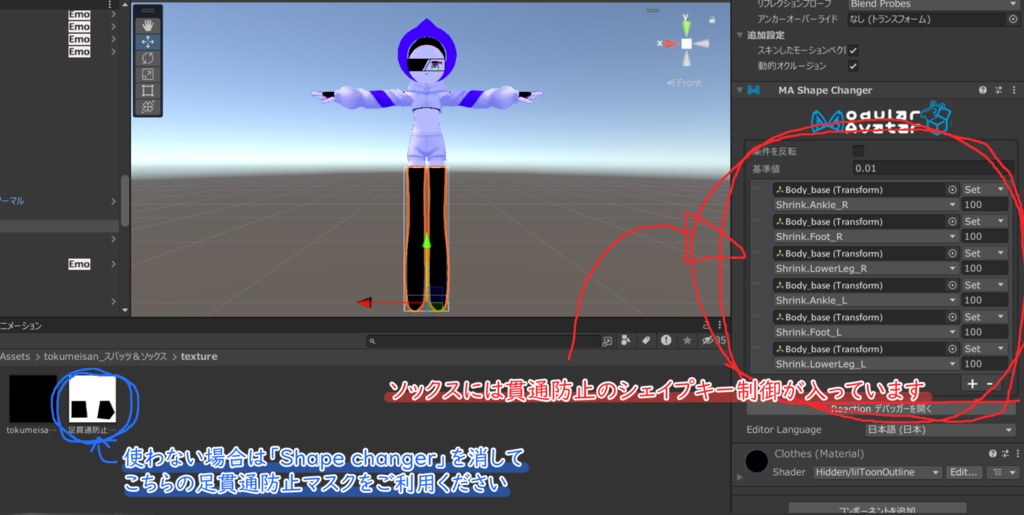Open the Scene view three-line options menu
This screenshot has height=515, width=1024.
[x=652, y=10]
